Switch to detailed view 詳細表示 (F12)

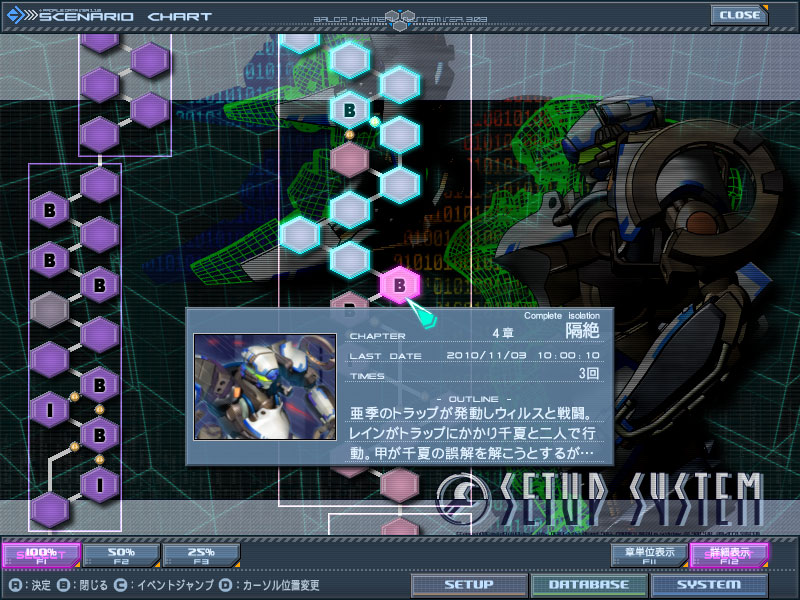pos(729,555)
